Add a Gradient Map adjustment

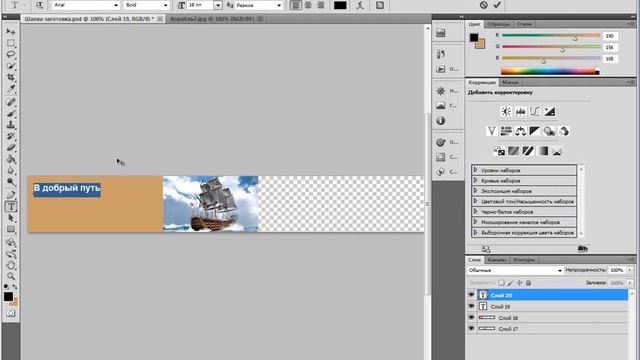[542, 151]
